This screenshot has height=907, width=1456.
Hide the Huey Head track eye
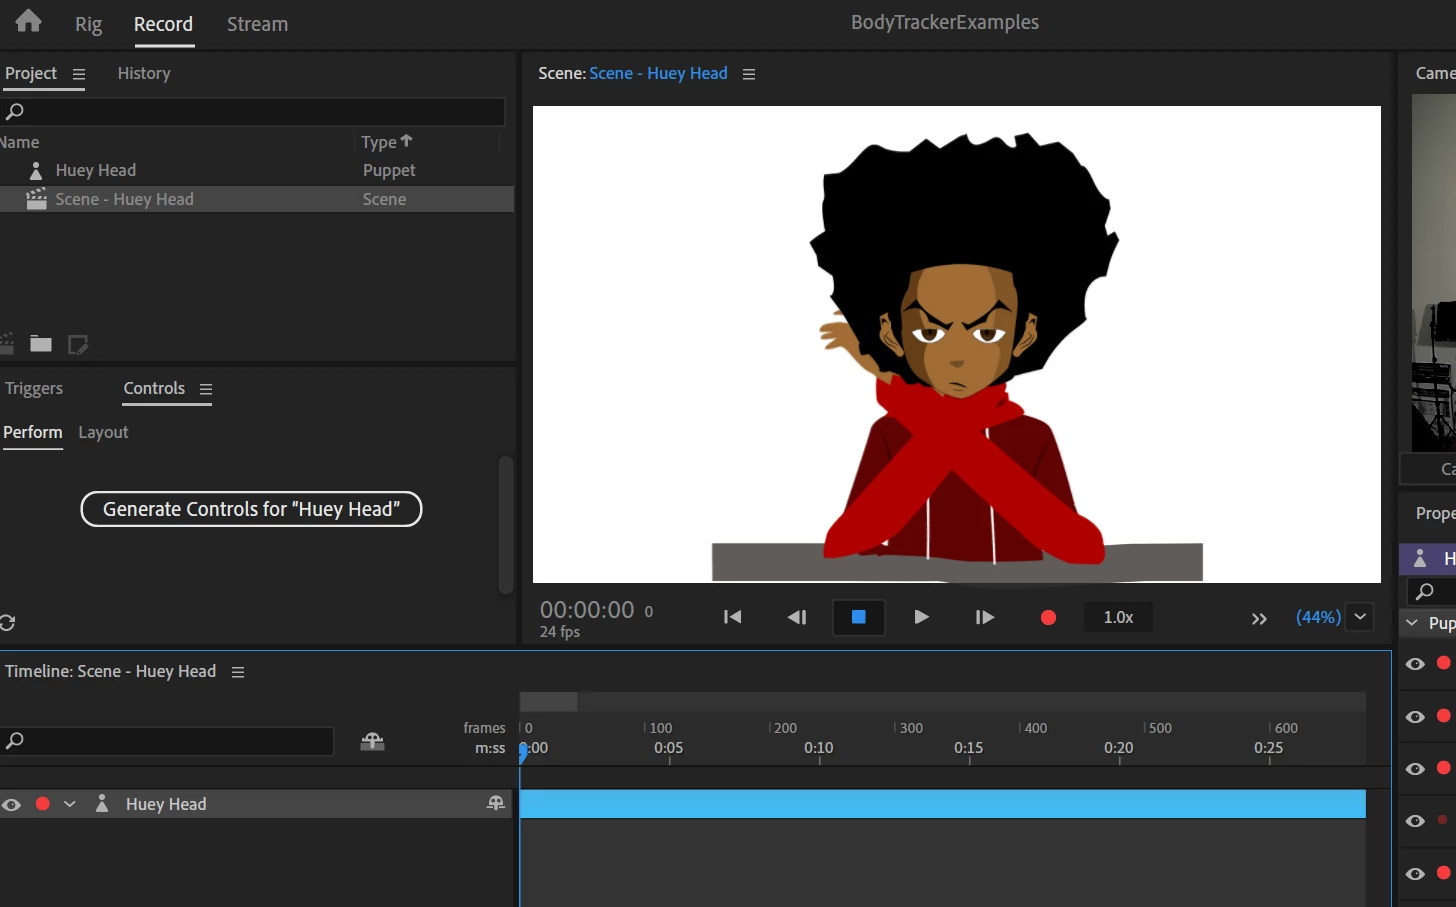(12, 804)
